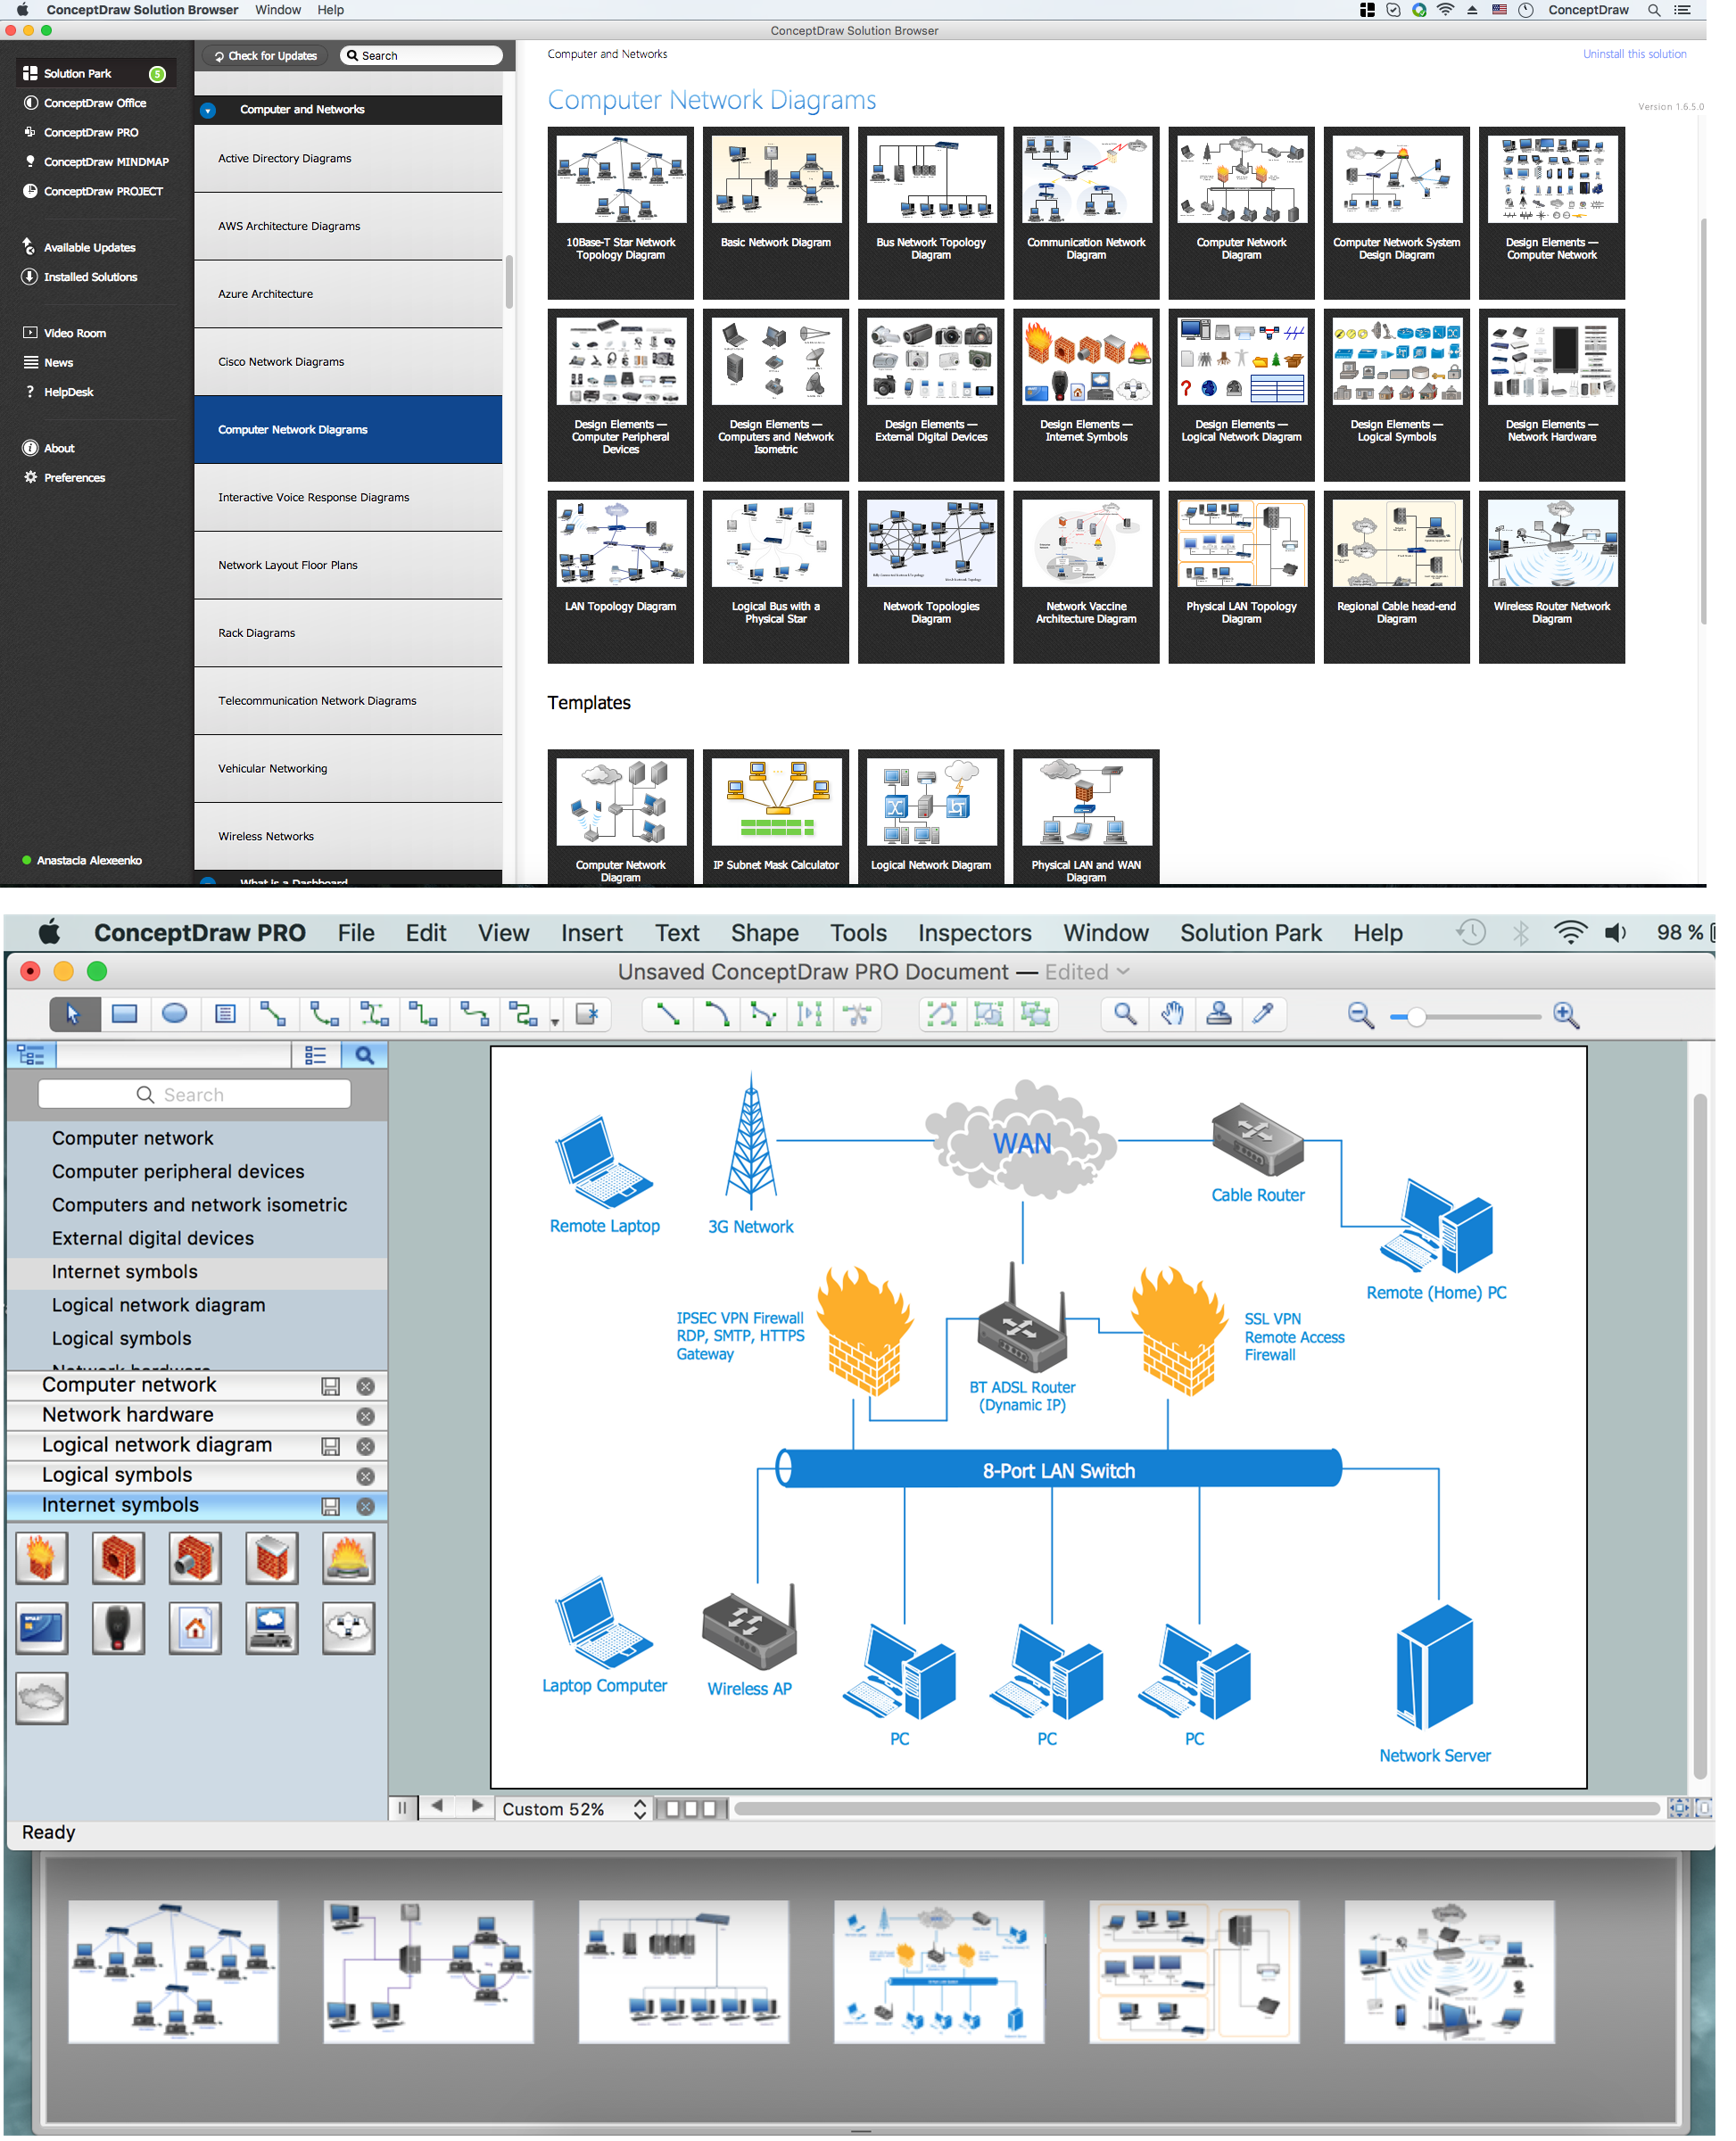
Task: Open the Video Room section
Action: point(74,333)
